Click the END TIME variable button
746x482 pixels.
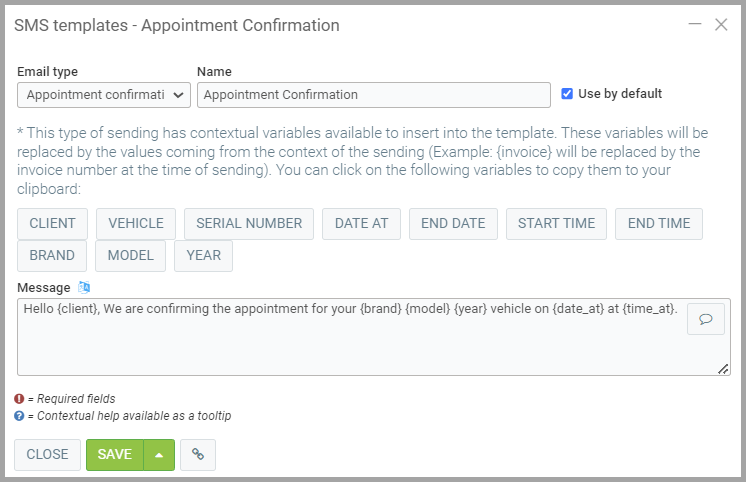coord(659,224)
